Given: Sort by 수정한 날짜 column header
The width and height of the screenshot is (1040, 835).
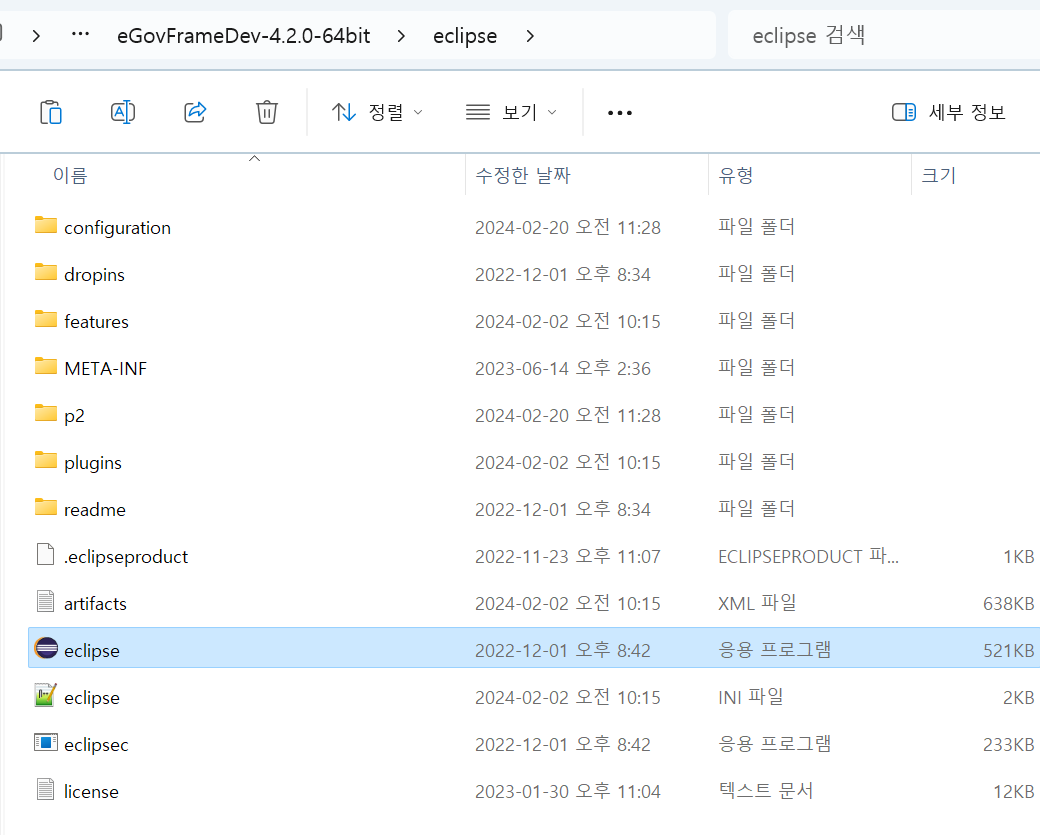Looking at the screenshot, I should pyautogui.click(x=522, y=175).
